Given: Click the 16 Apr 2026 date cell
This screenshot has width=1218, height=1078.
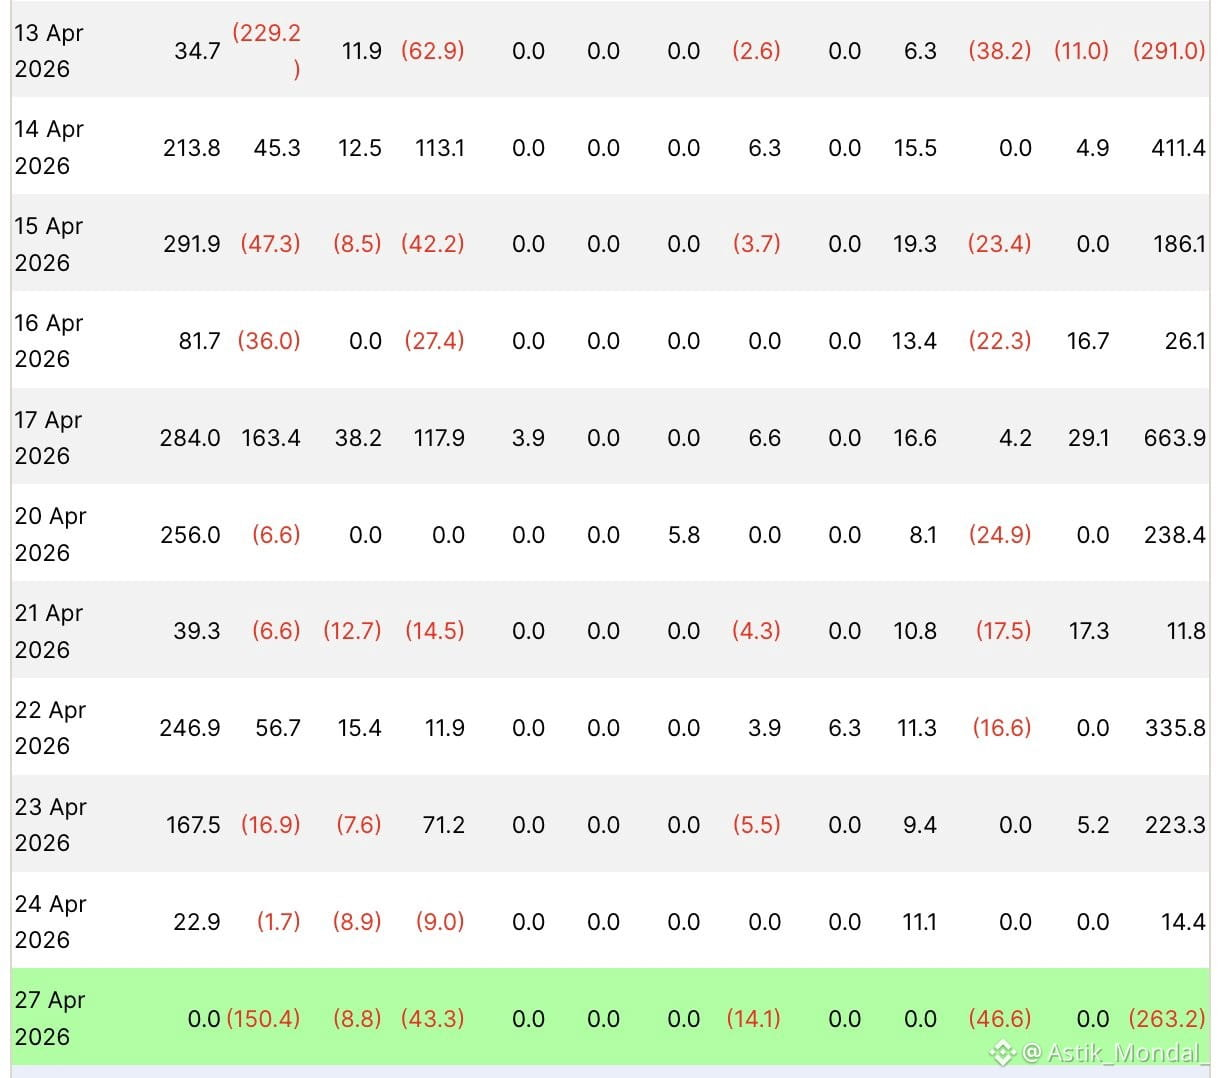Looking at the screenshot, I should pyautogui.click(x=49, y=341).
